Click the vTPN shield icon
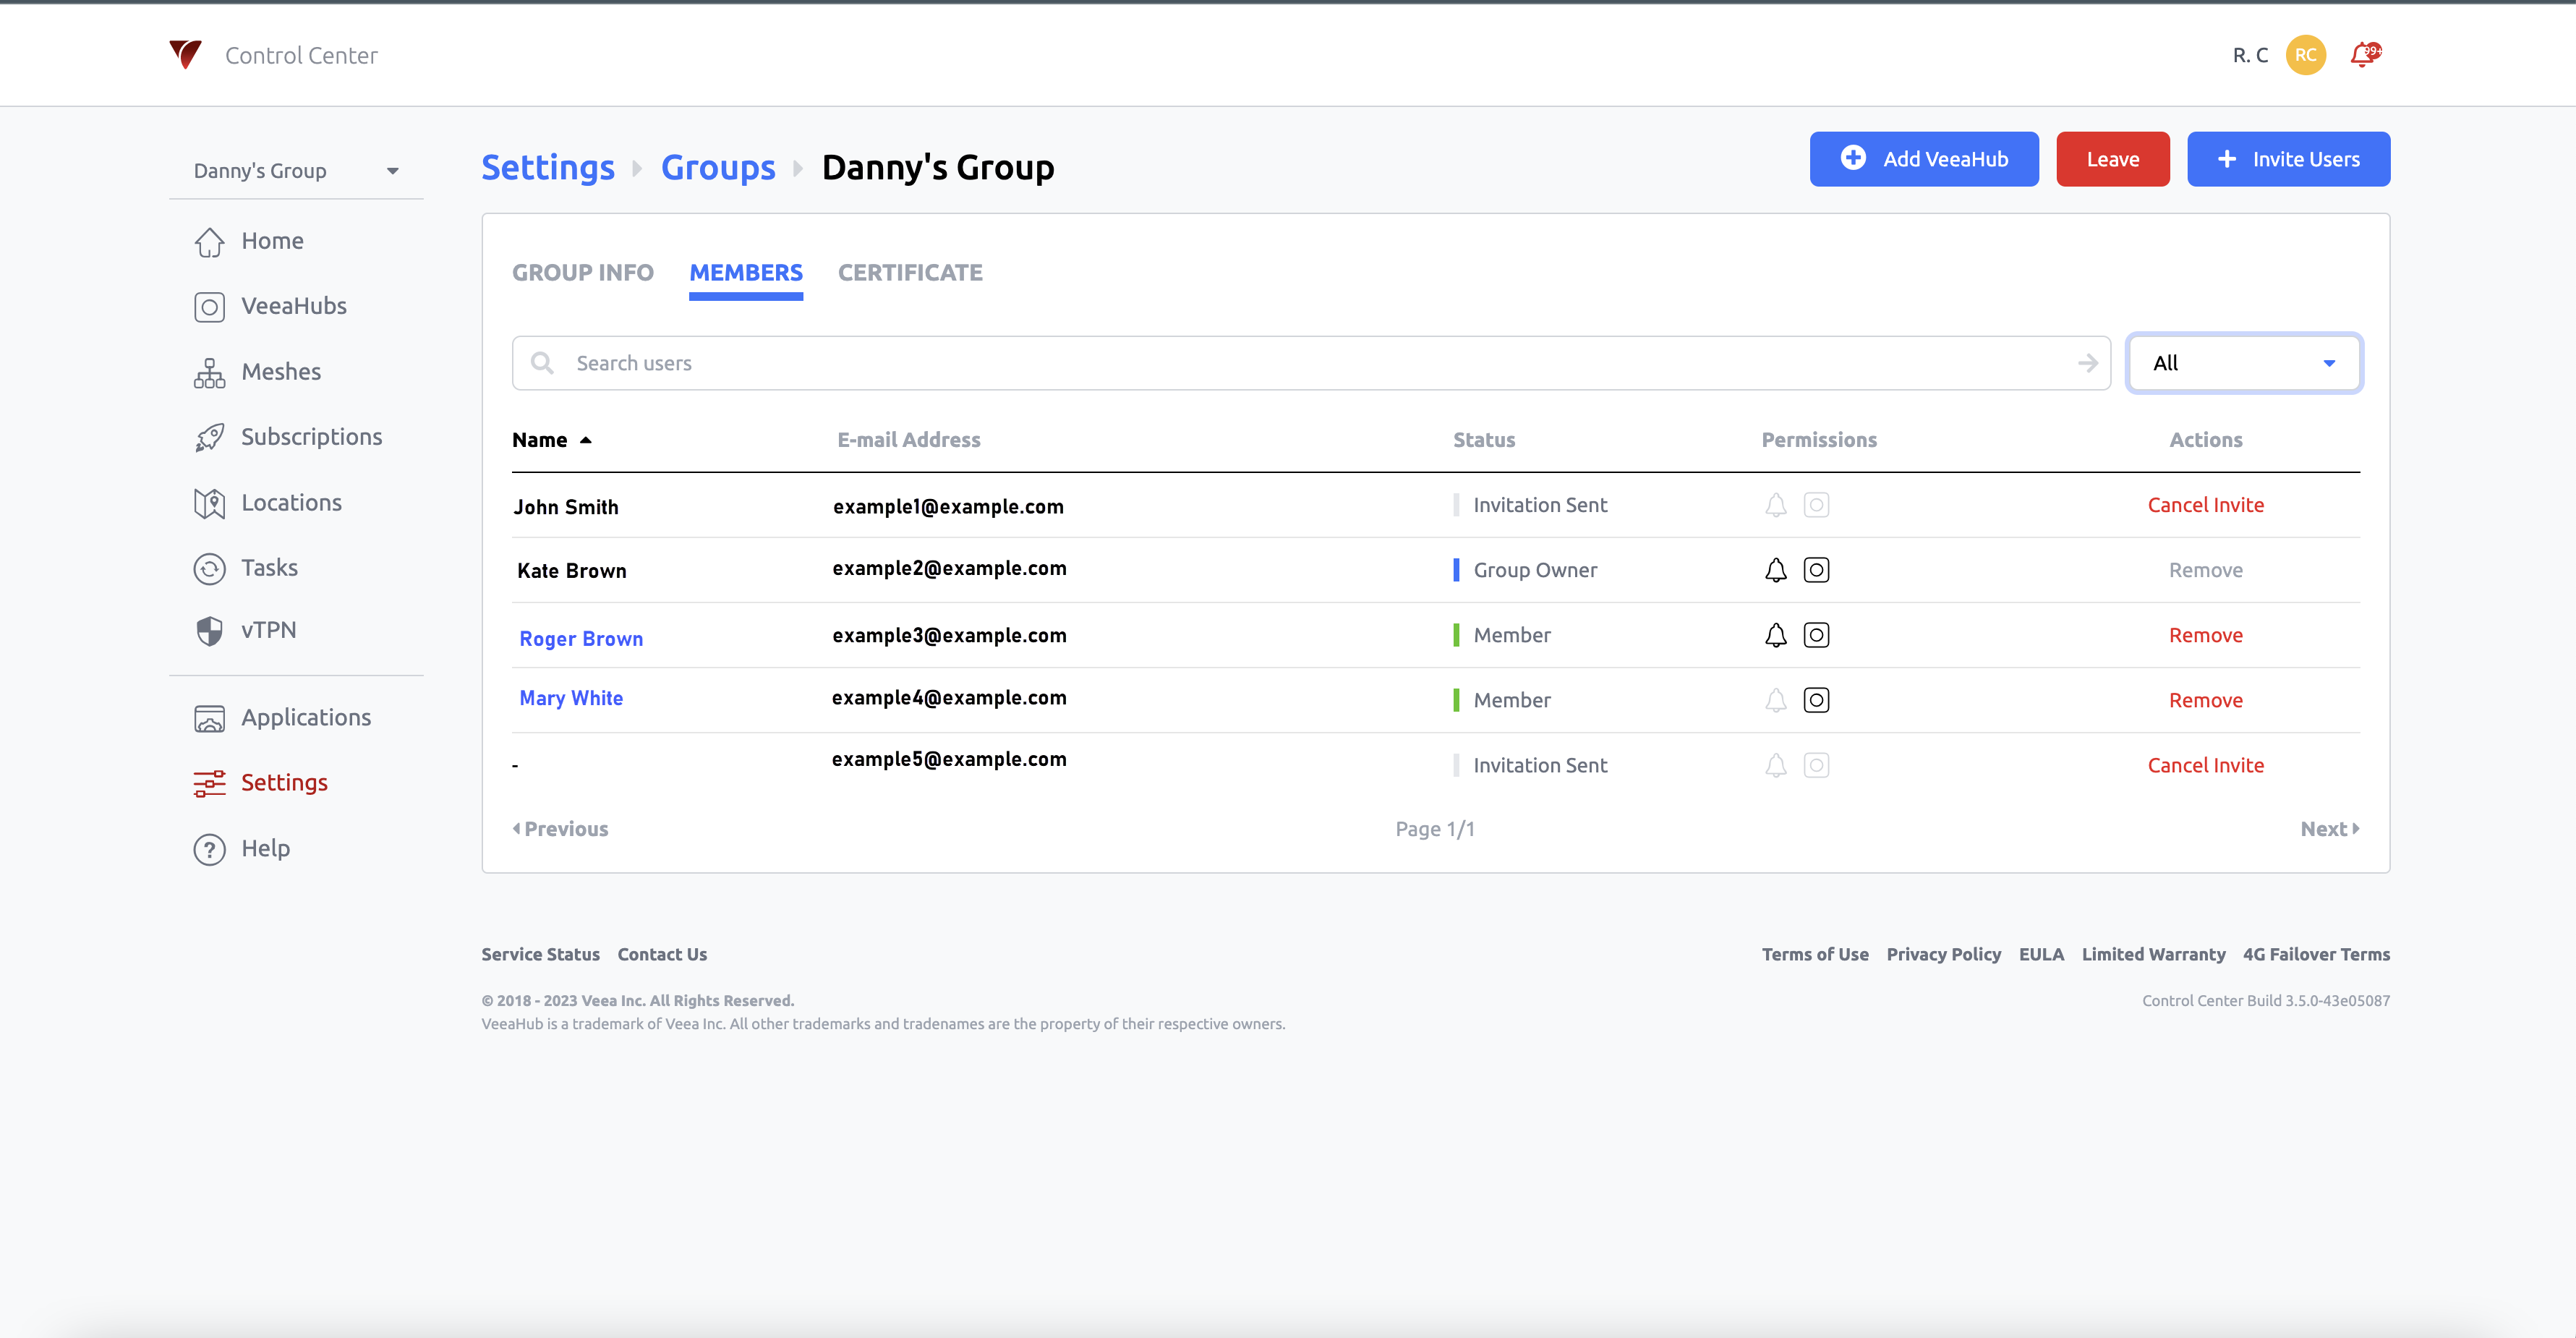This screenshot has height=1338, width=2576. 209,630
